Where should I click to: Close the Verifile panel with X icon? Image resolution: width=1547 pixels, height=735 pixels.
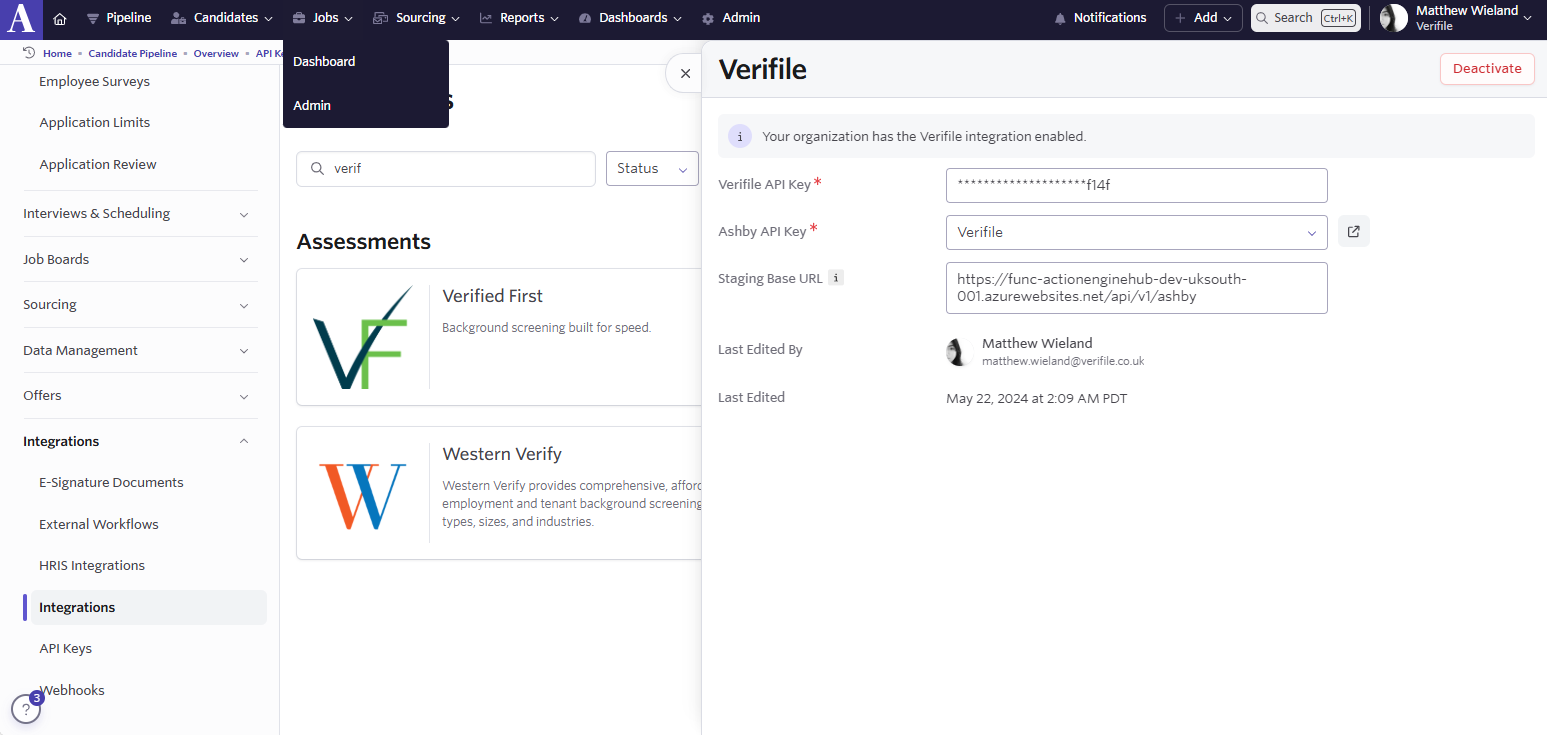685,73
